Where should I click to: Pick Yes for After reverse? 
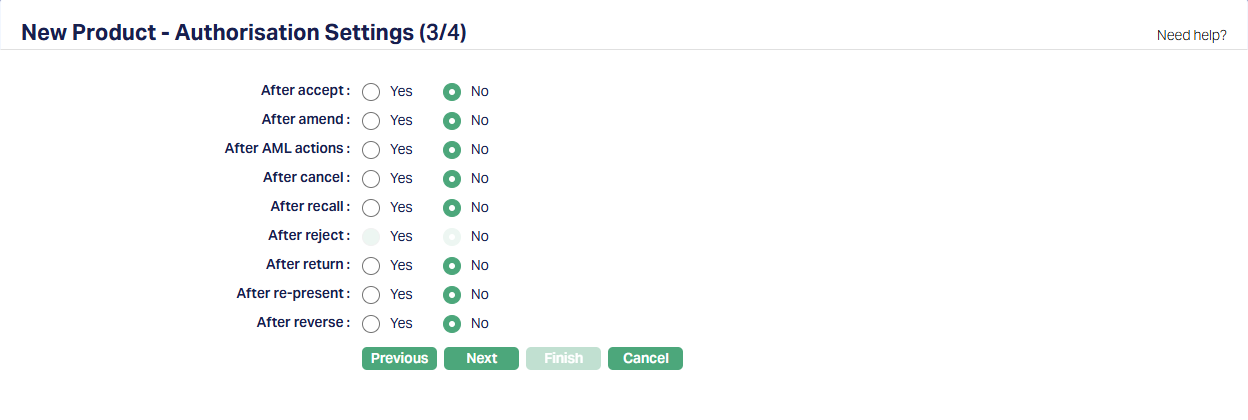pos(371,324)
